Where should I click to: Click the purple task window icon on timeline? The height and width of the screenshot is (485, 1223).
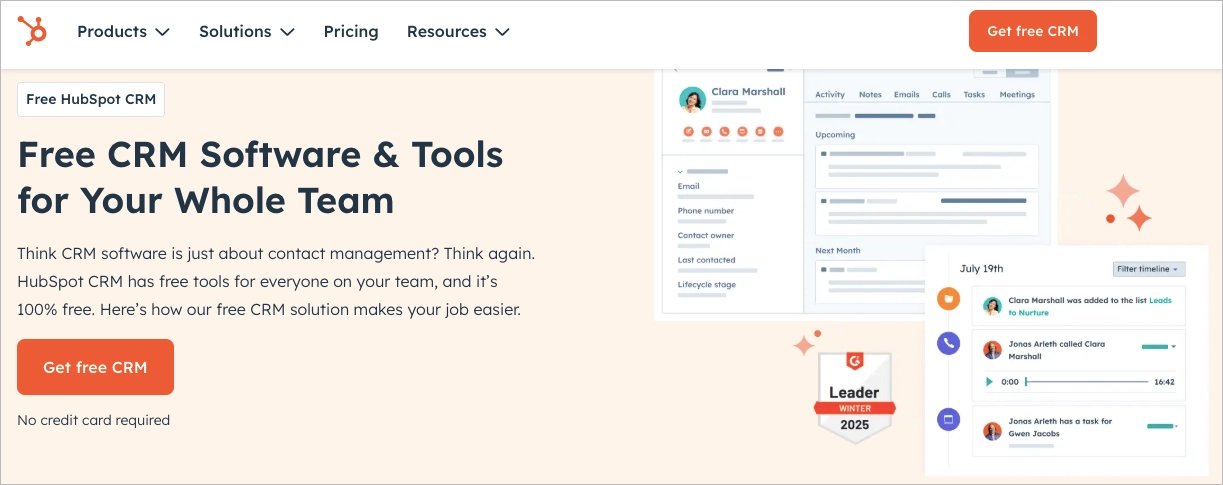coord(948,419)
